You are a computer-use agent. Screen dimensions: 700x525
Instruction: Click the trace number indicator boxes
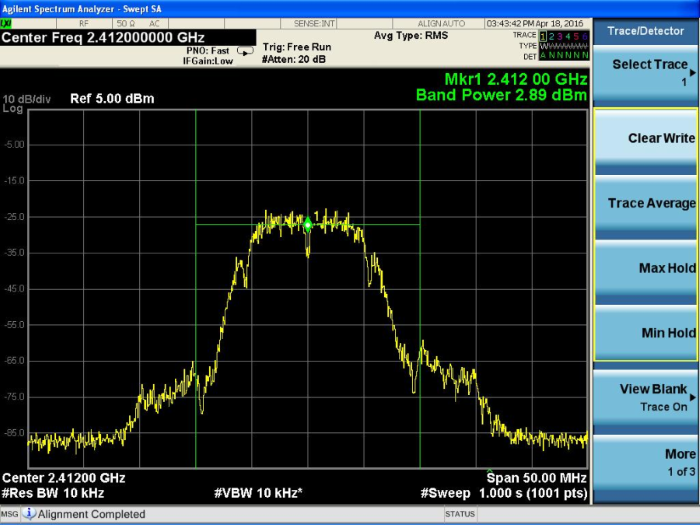click(565, 35)
